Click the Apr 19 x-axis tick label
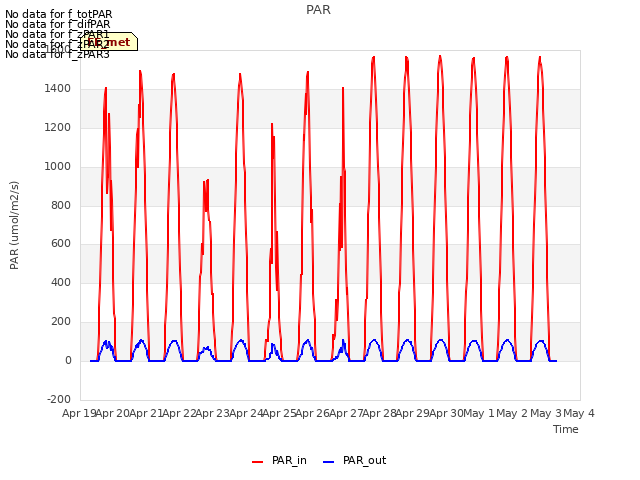 [79, 413]
